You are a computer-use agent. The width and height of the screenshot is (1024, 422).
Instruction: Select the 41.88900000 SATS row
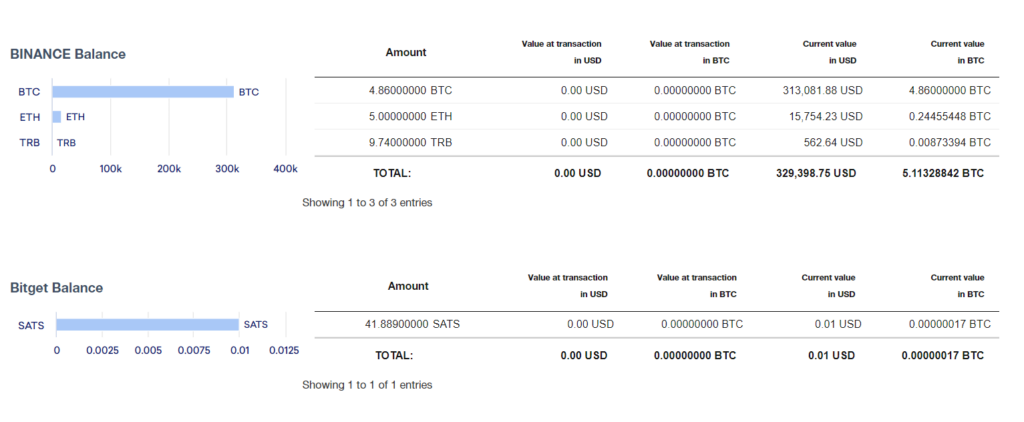657,325
